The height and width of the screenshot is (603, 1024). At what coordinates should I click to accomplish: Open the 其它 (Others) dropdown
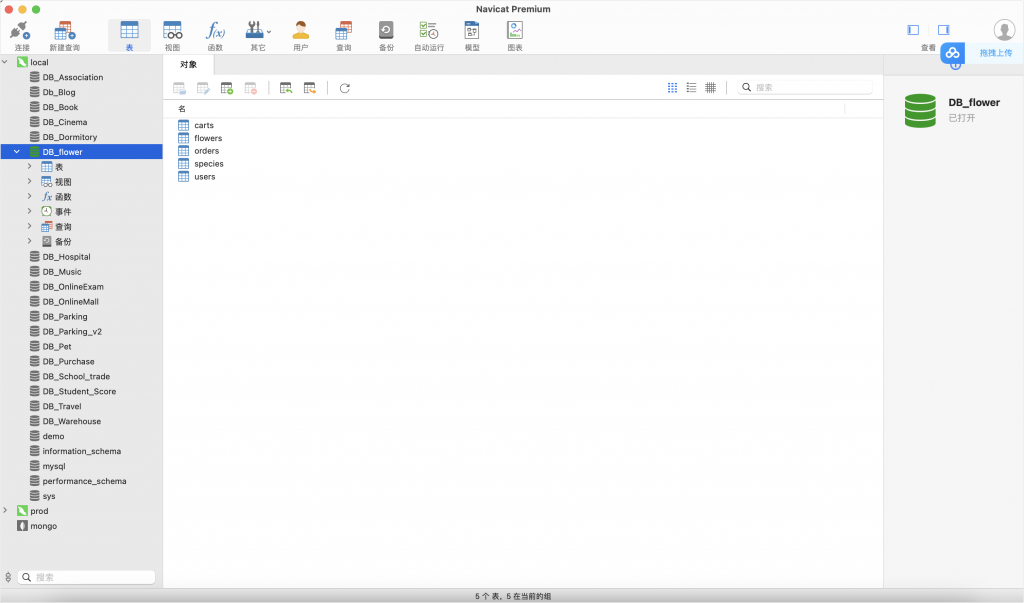[x=258, y=35]
